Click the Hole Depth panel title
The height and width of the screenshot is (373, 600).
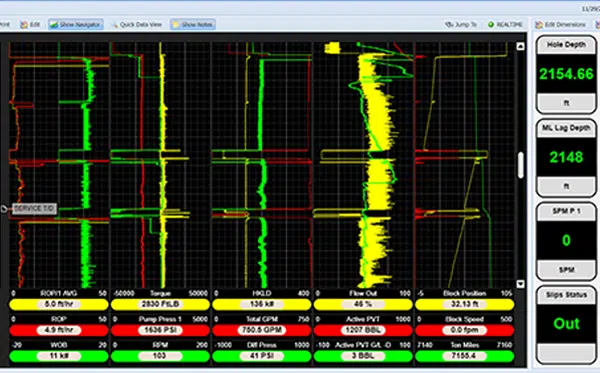[x=566, y=45]
